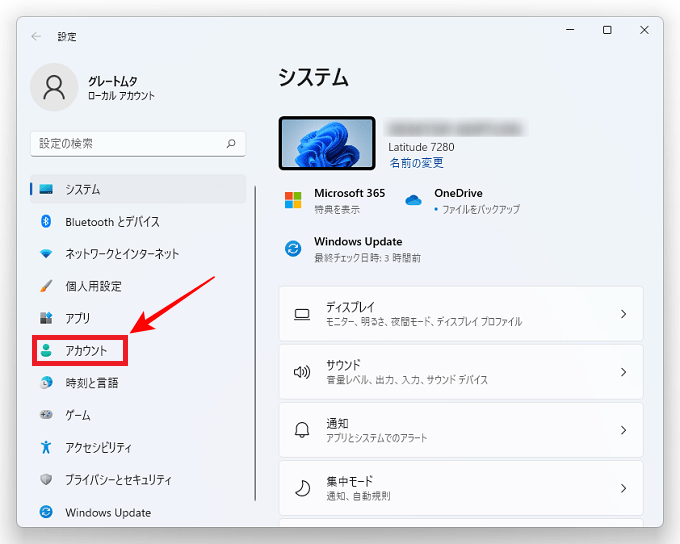
Task: Click Microsoft 365 特典を表示 text
Action: tap(337, 210)
